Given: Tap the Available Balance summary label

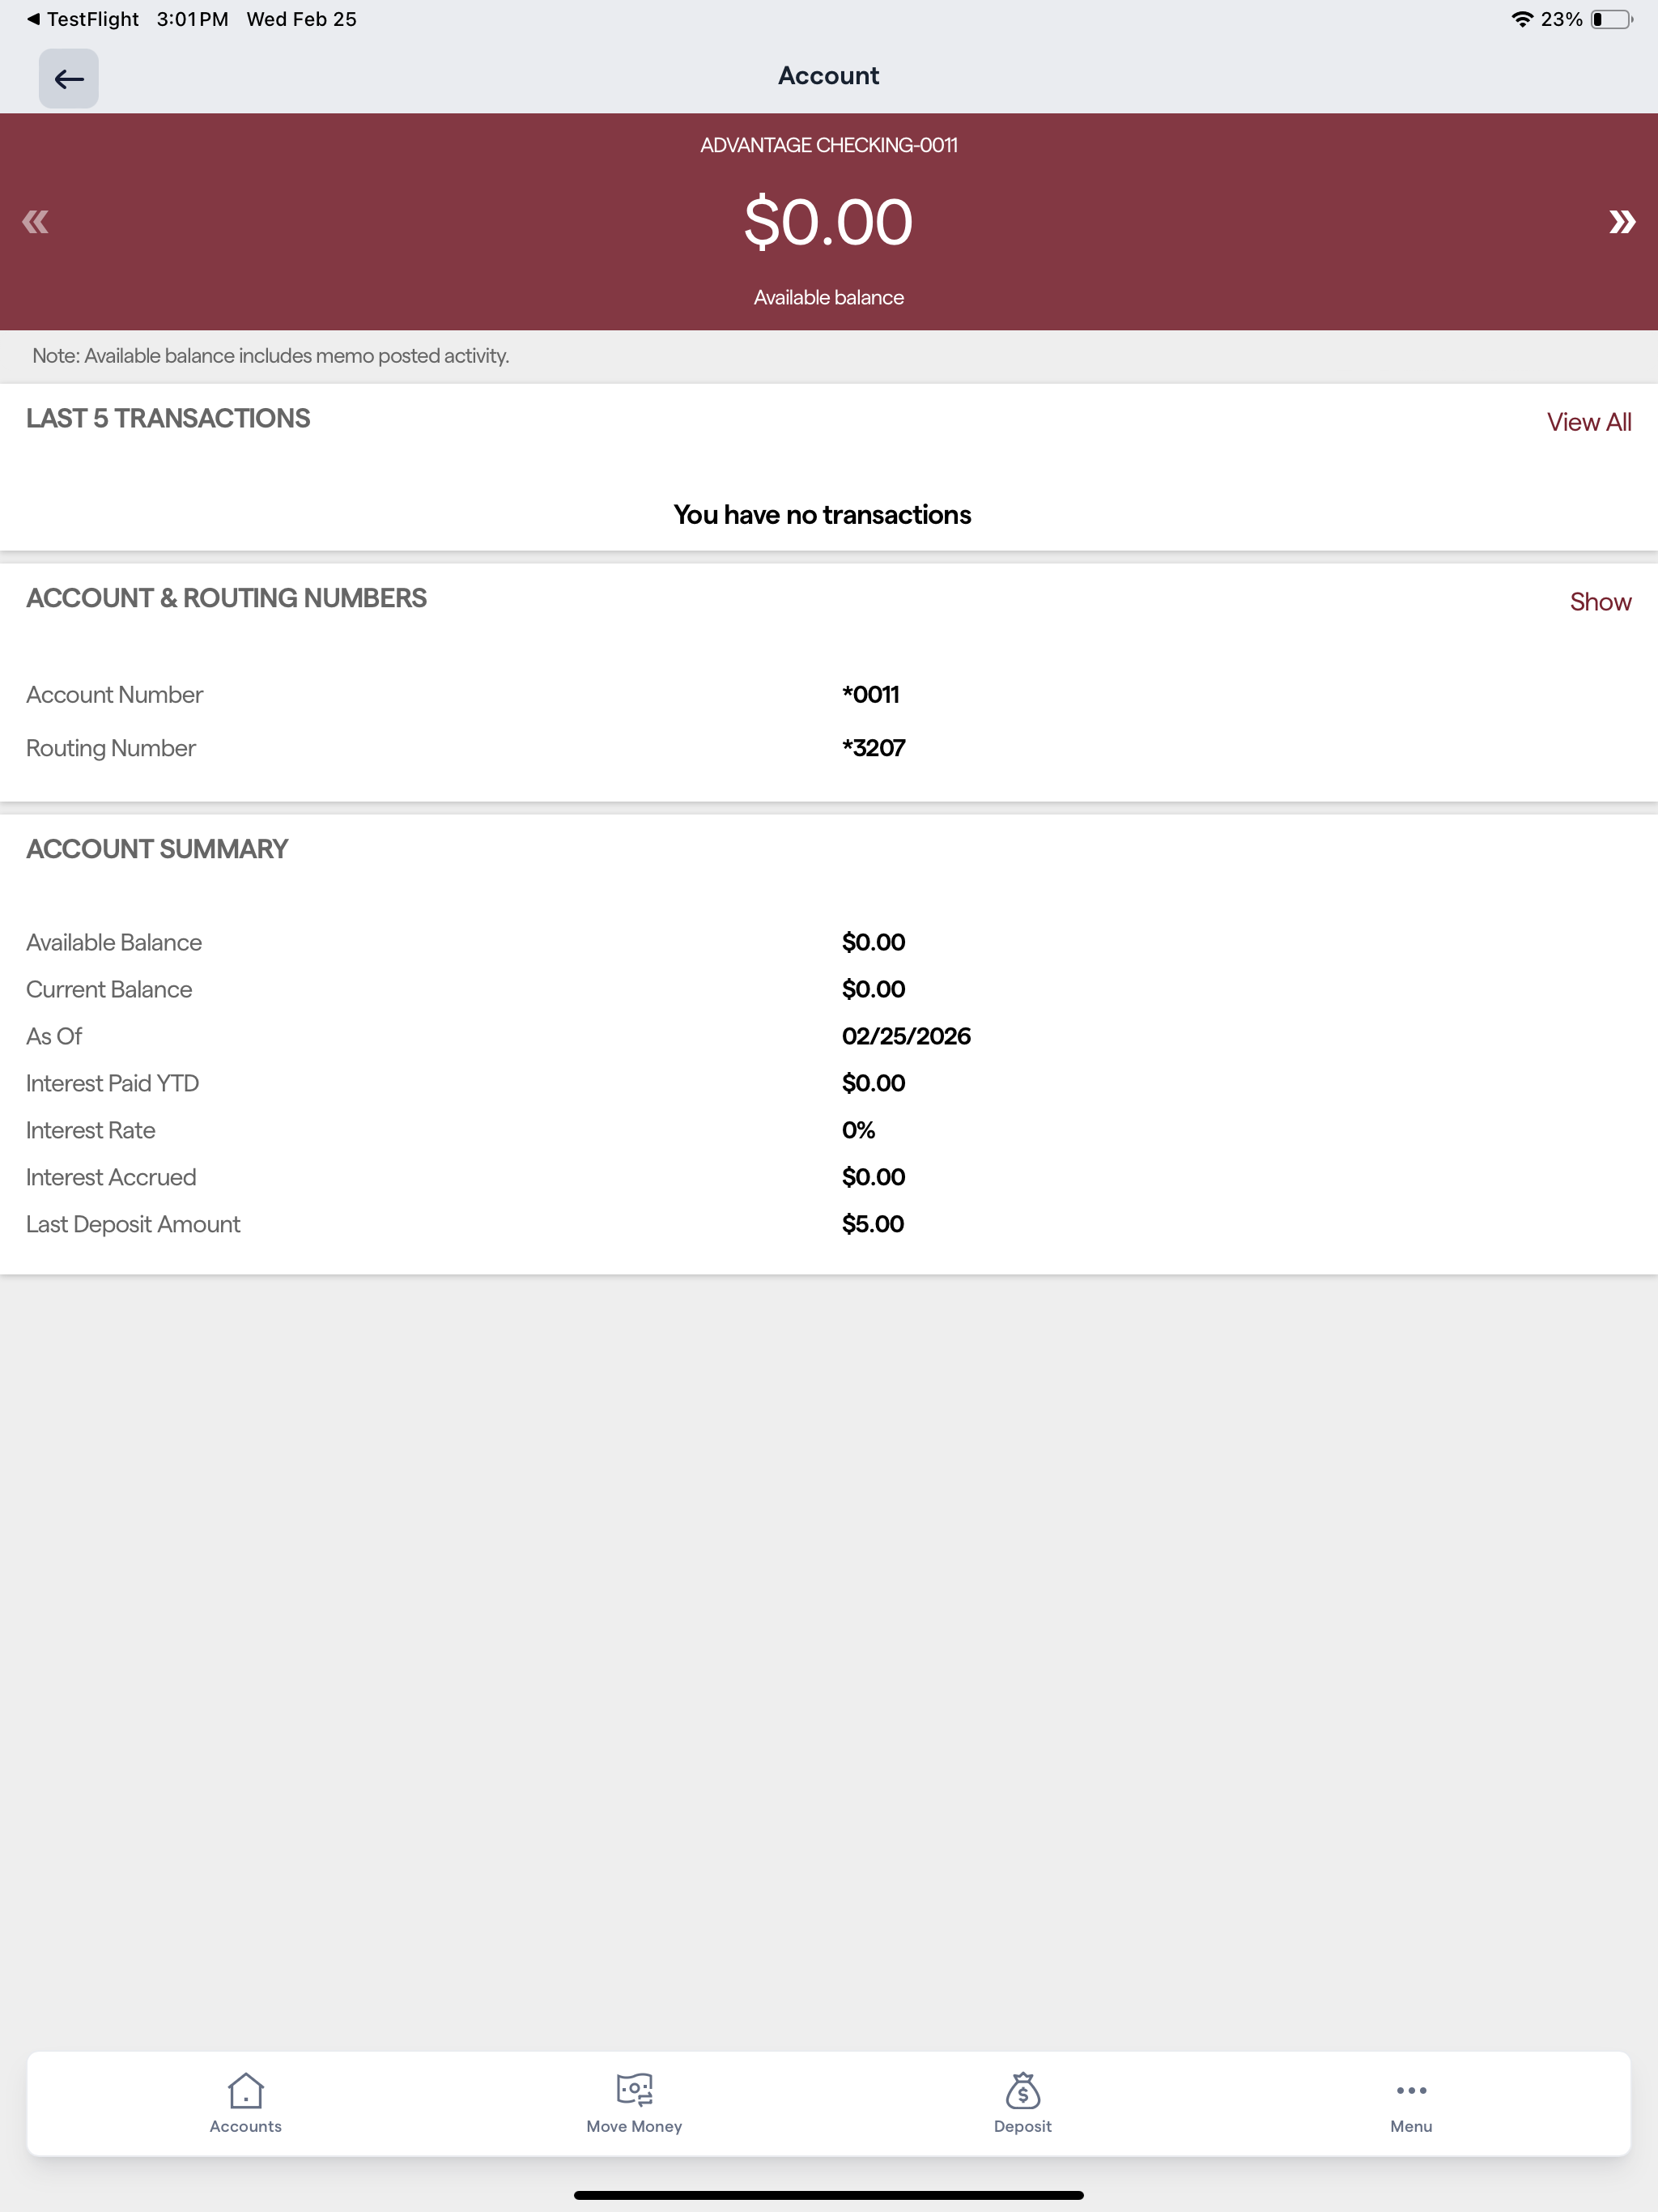Looking at the screenshot, I should point(114,942).
